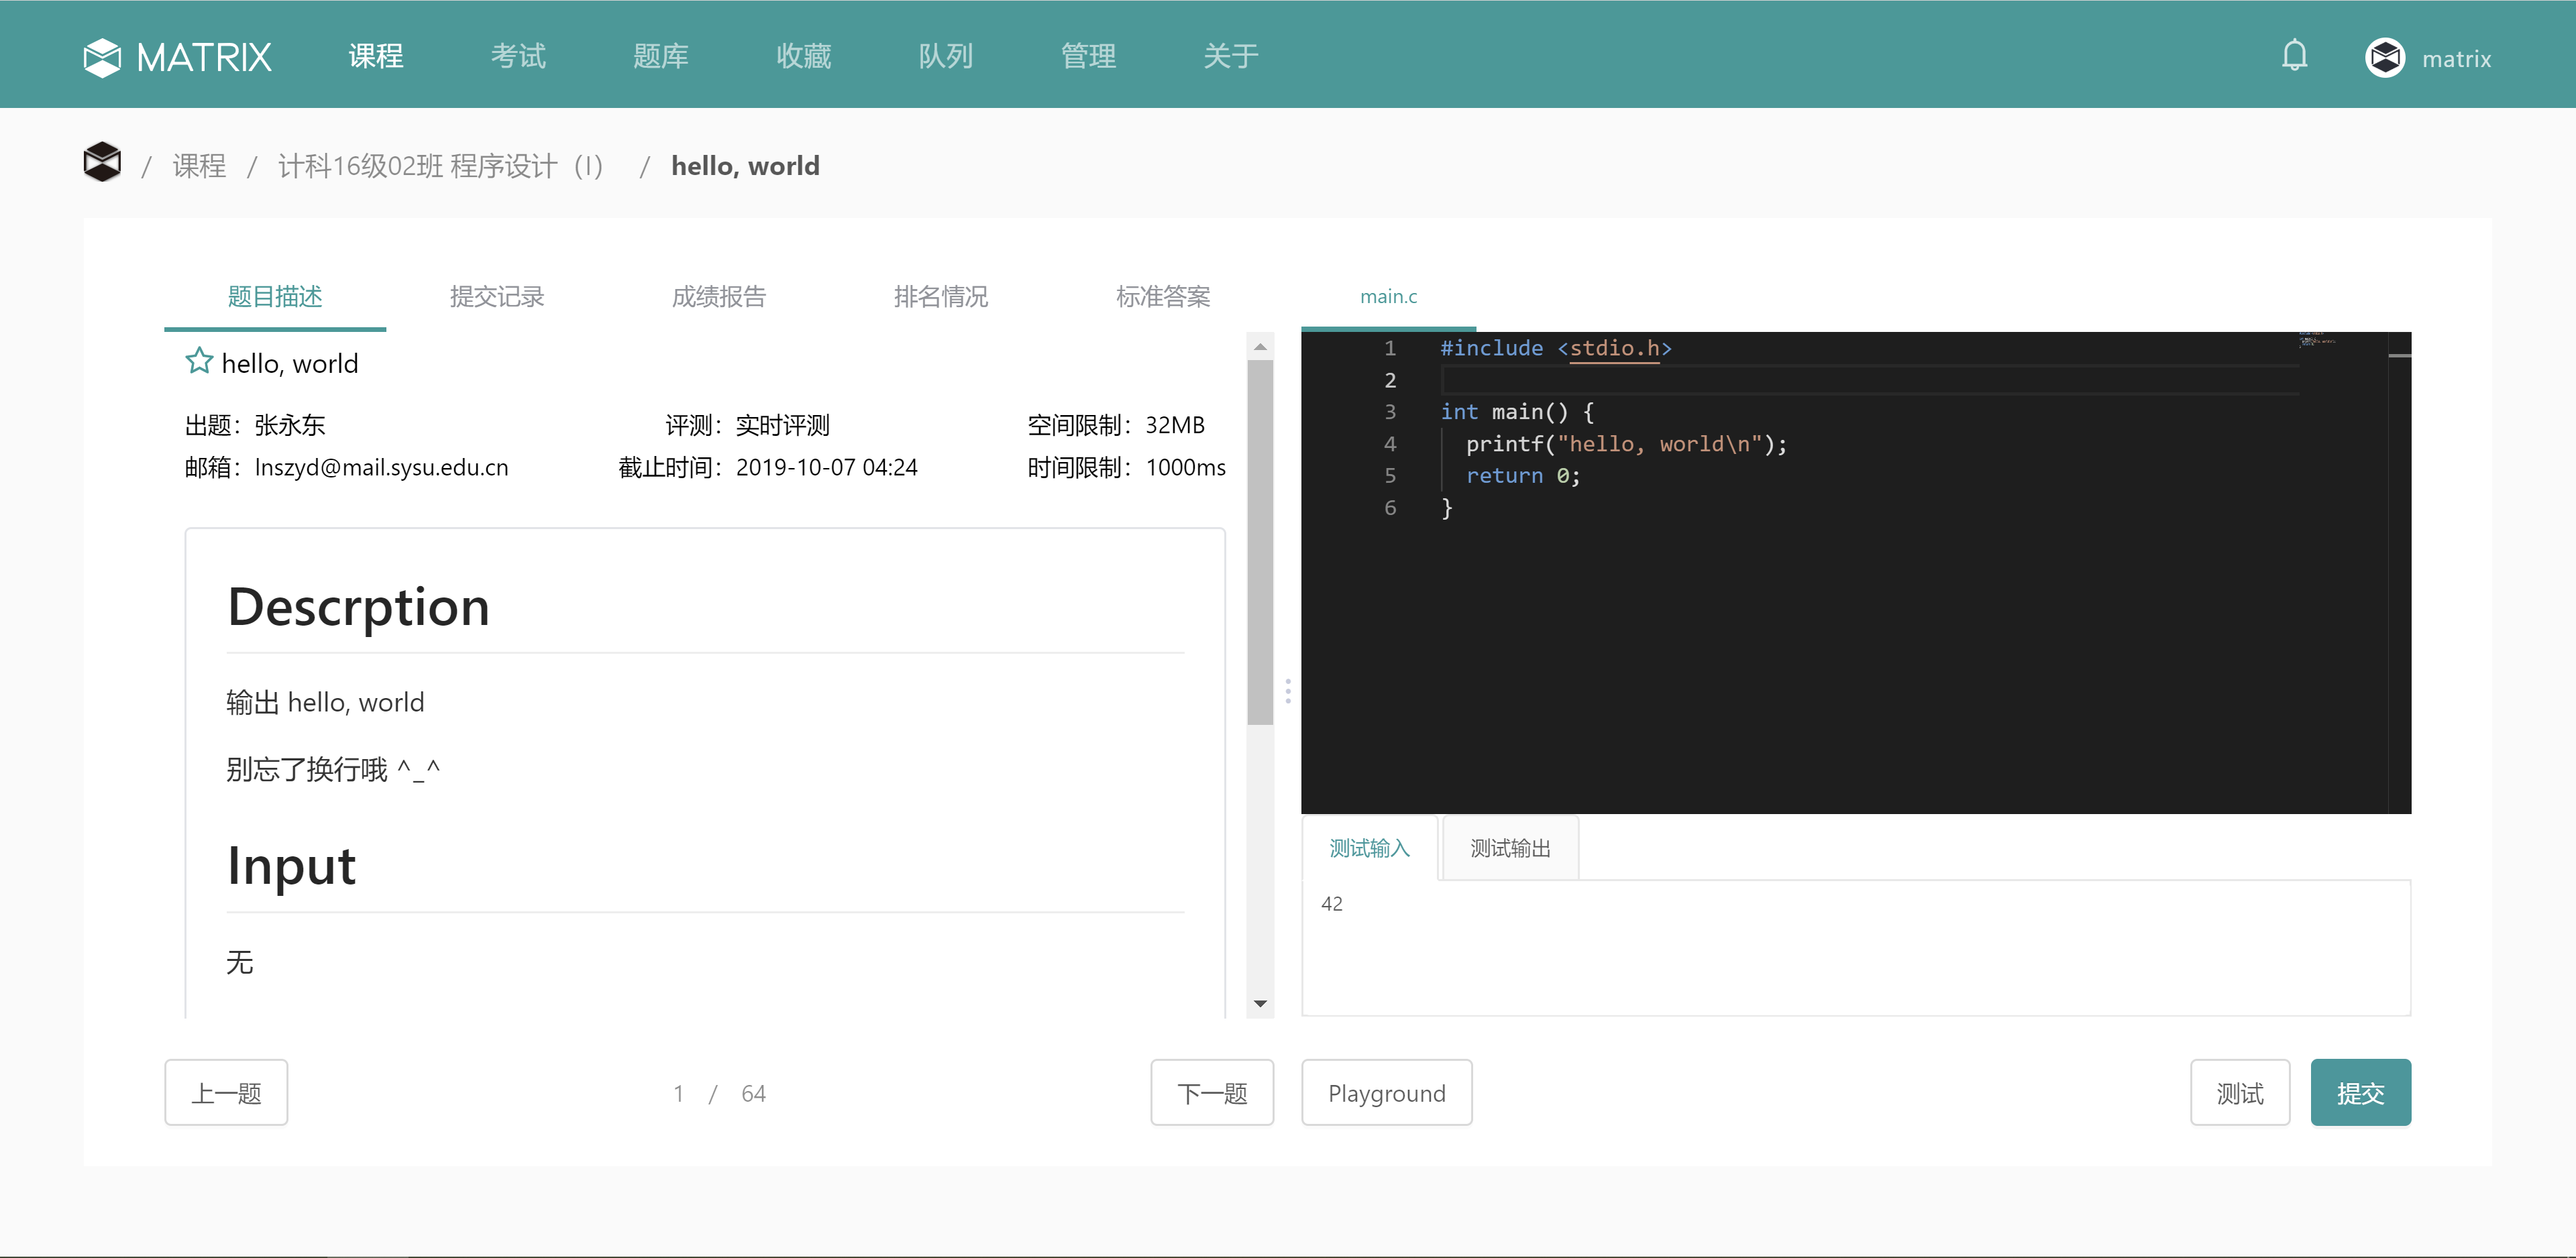
Task: Click the int main() line
Action: tap(1517, 412)
